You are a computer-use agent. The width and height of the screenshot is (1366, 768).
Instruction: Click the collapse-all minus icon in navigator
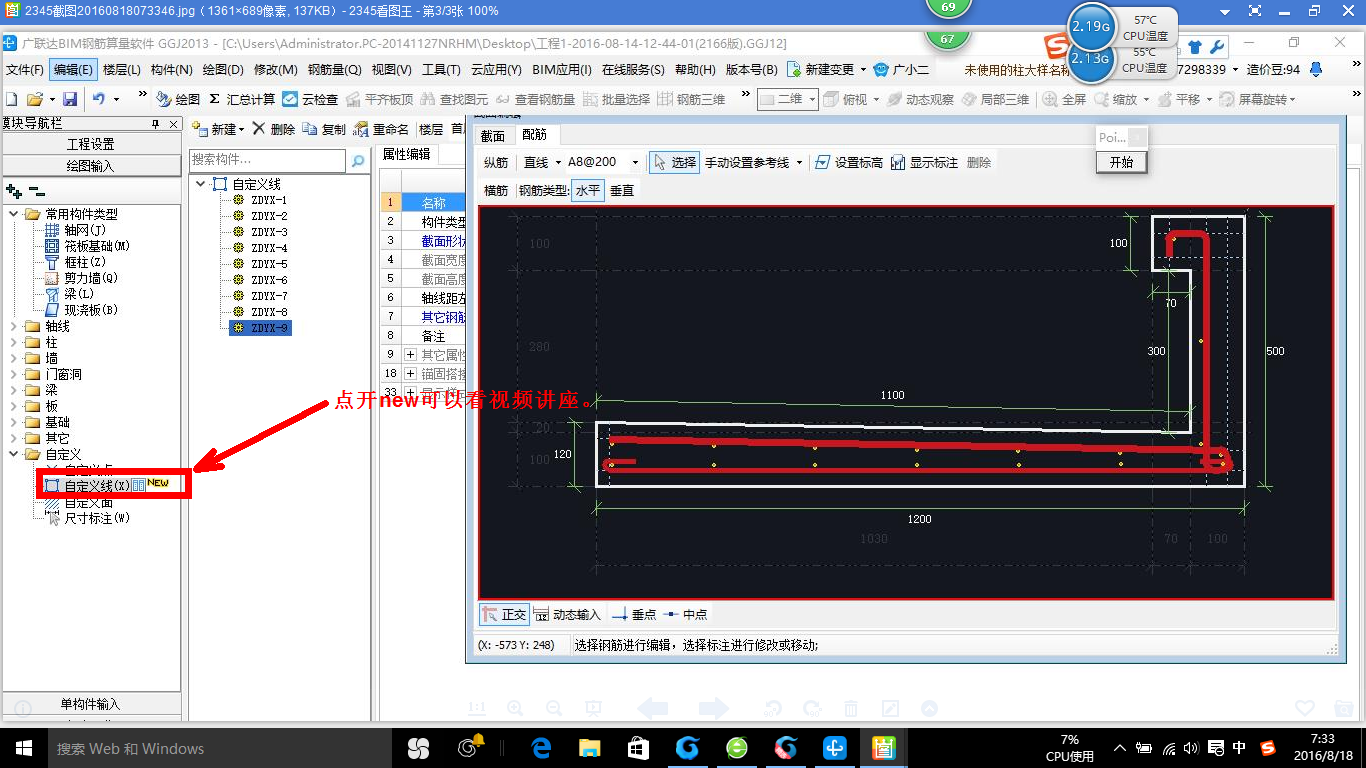[36, 190]
